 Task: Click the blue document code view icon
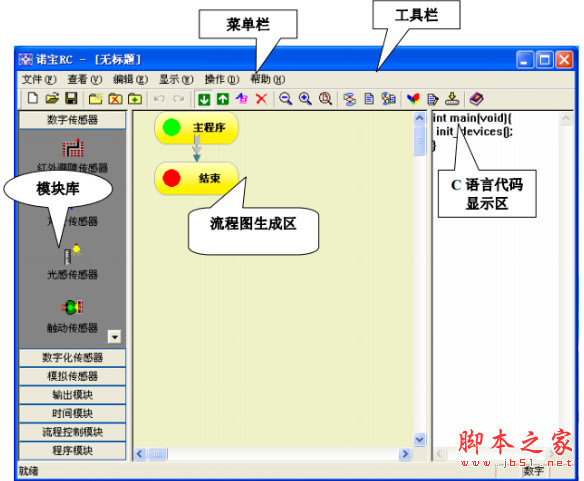pyautogui.click(x=369, y=99)
